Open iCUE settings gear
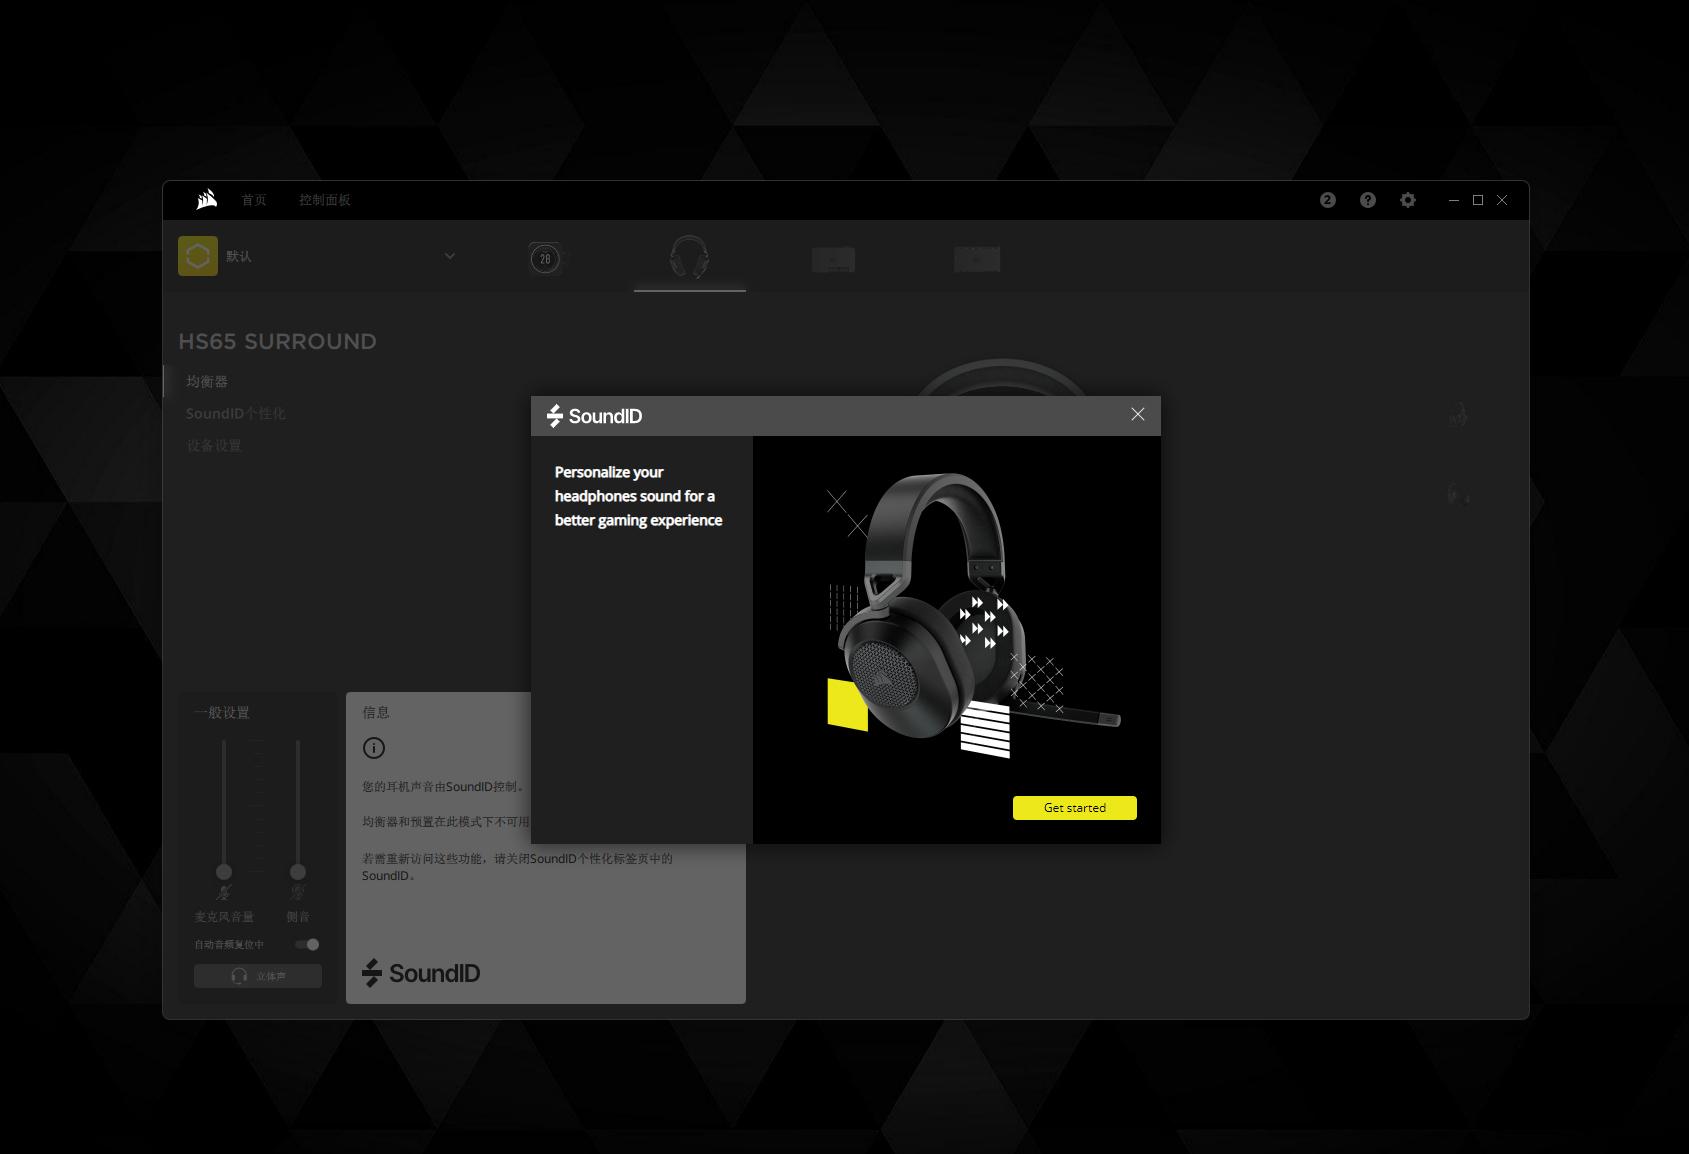 click(1408, 200)
